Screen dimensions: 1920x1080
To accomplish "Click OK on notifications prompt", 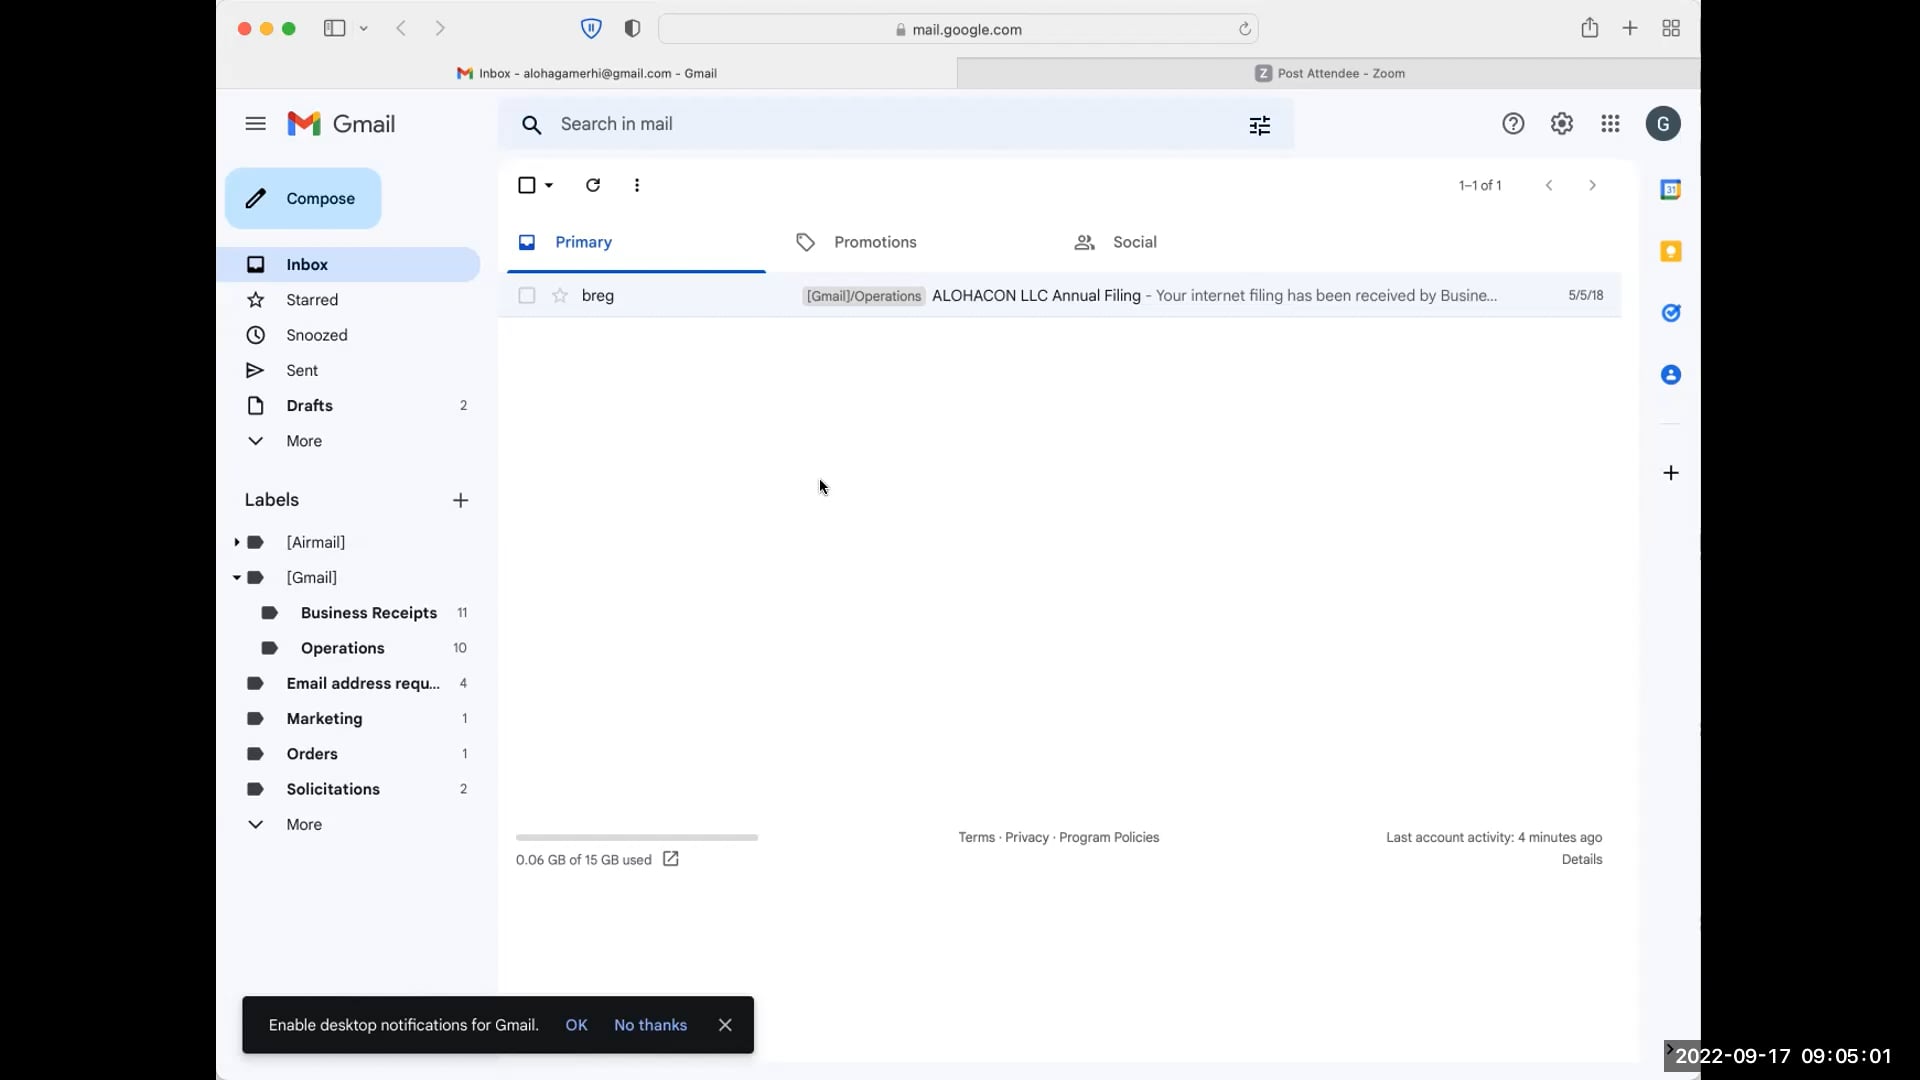I will (576, 1025).
